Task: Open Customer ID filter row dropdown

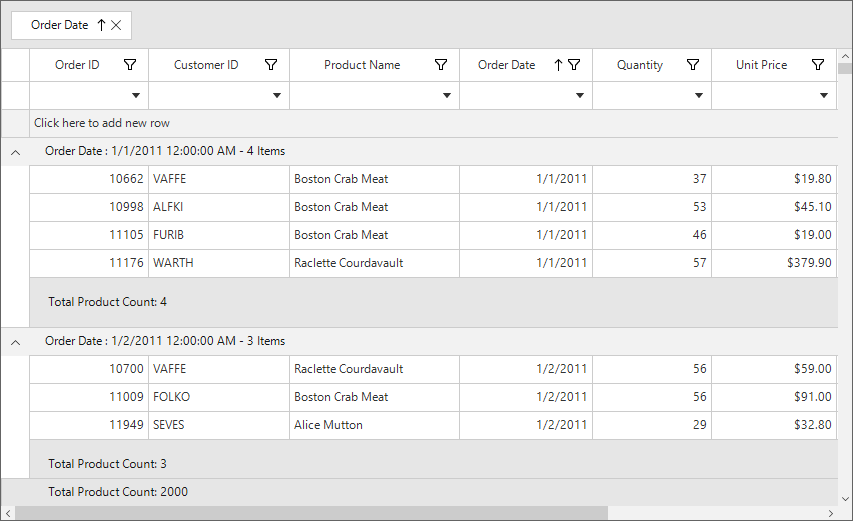Action: [277, 96]
